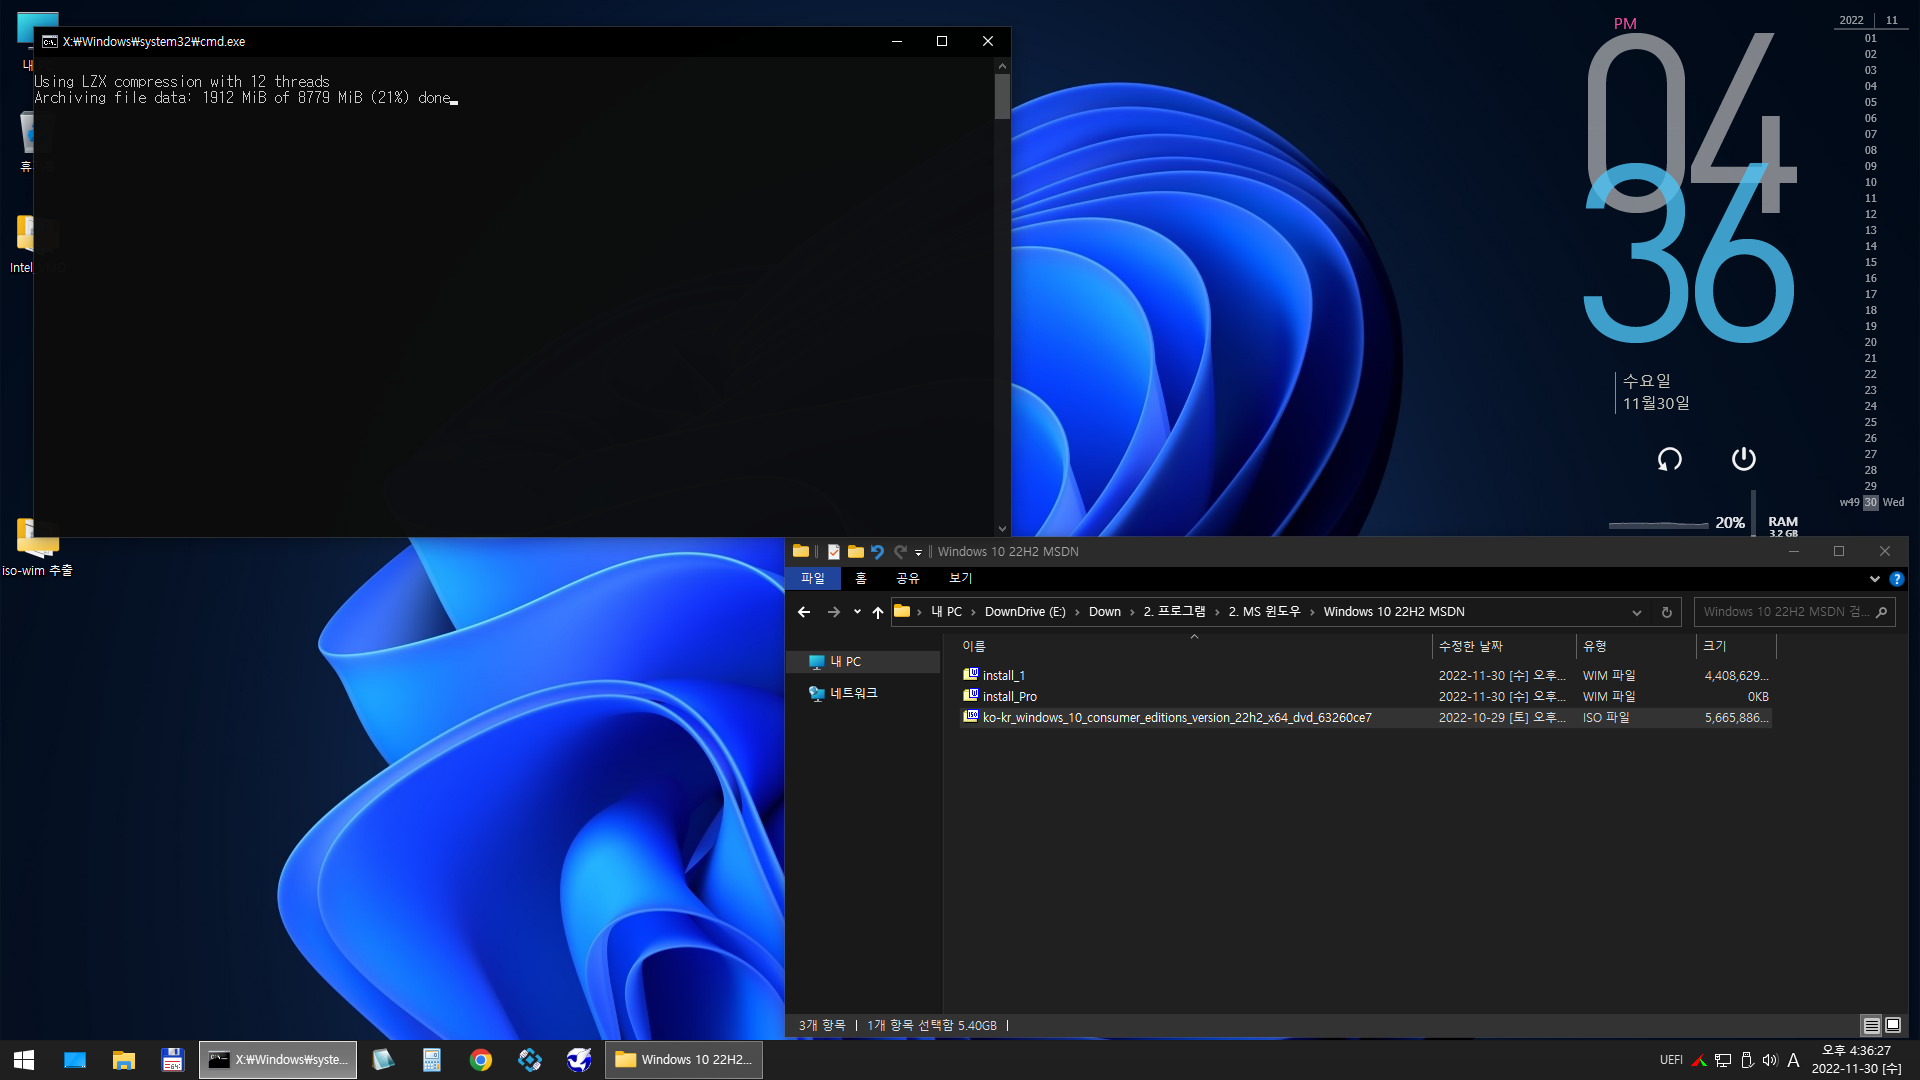Click the Windows Start button

24,1059
